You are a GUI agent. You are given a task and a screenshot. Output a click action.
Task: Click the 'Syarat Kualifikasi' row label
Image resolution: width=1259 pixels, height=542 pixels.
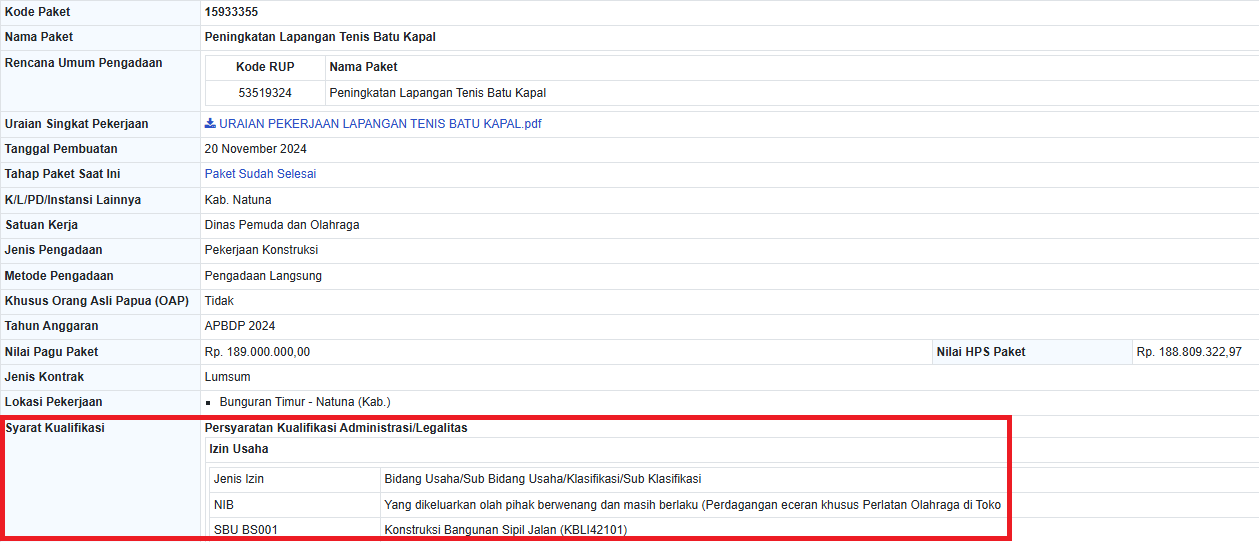pos(55,428)
